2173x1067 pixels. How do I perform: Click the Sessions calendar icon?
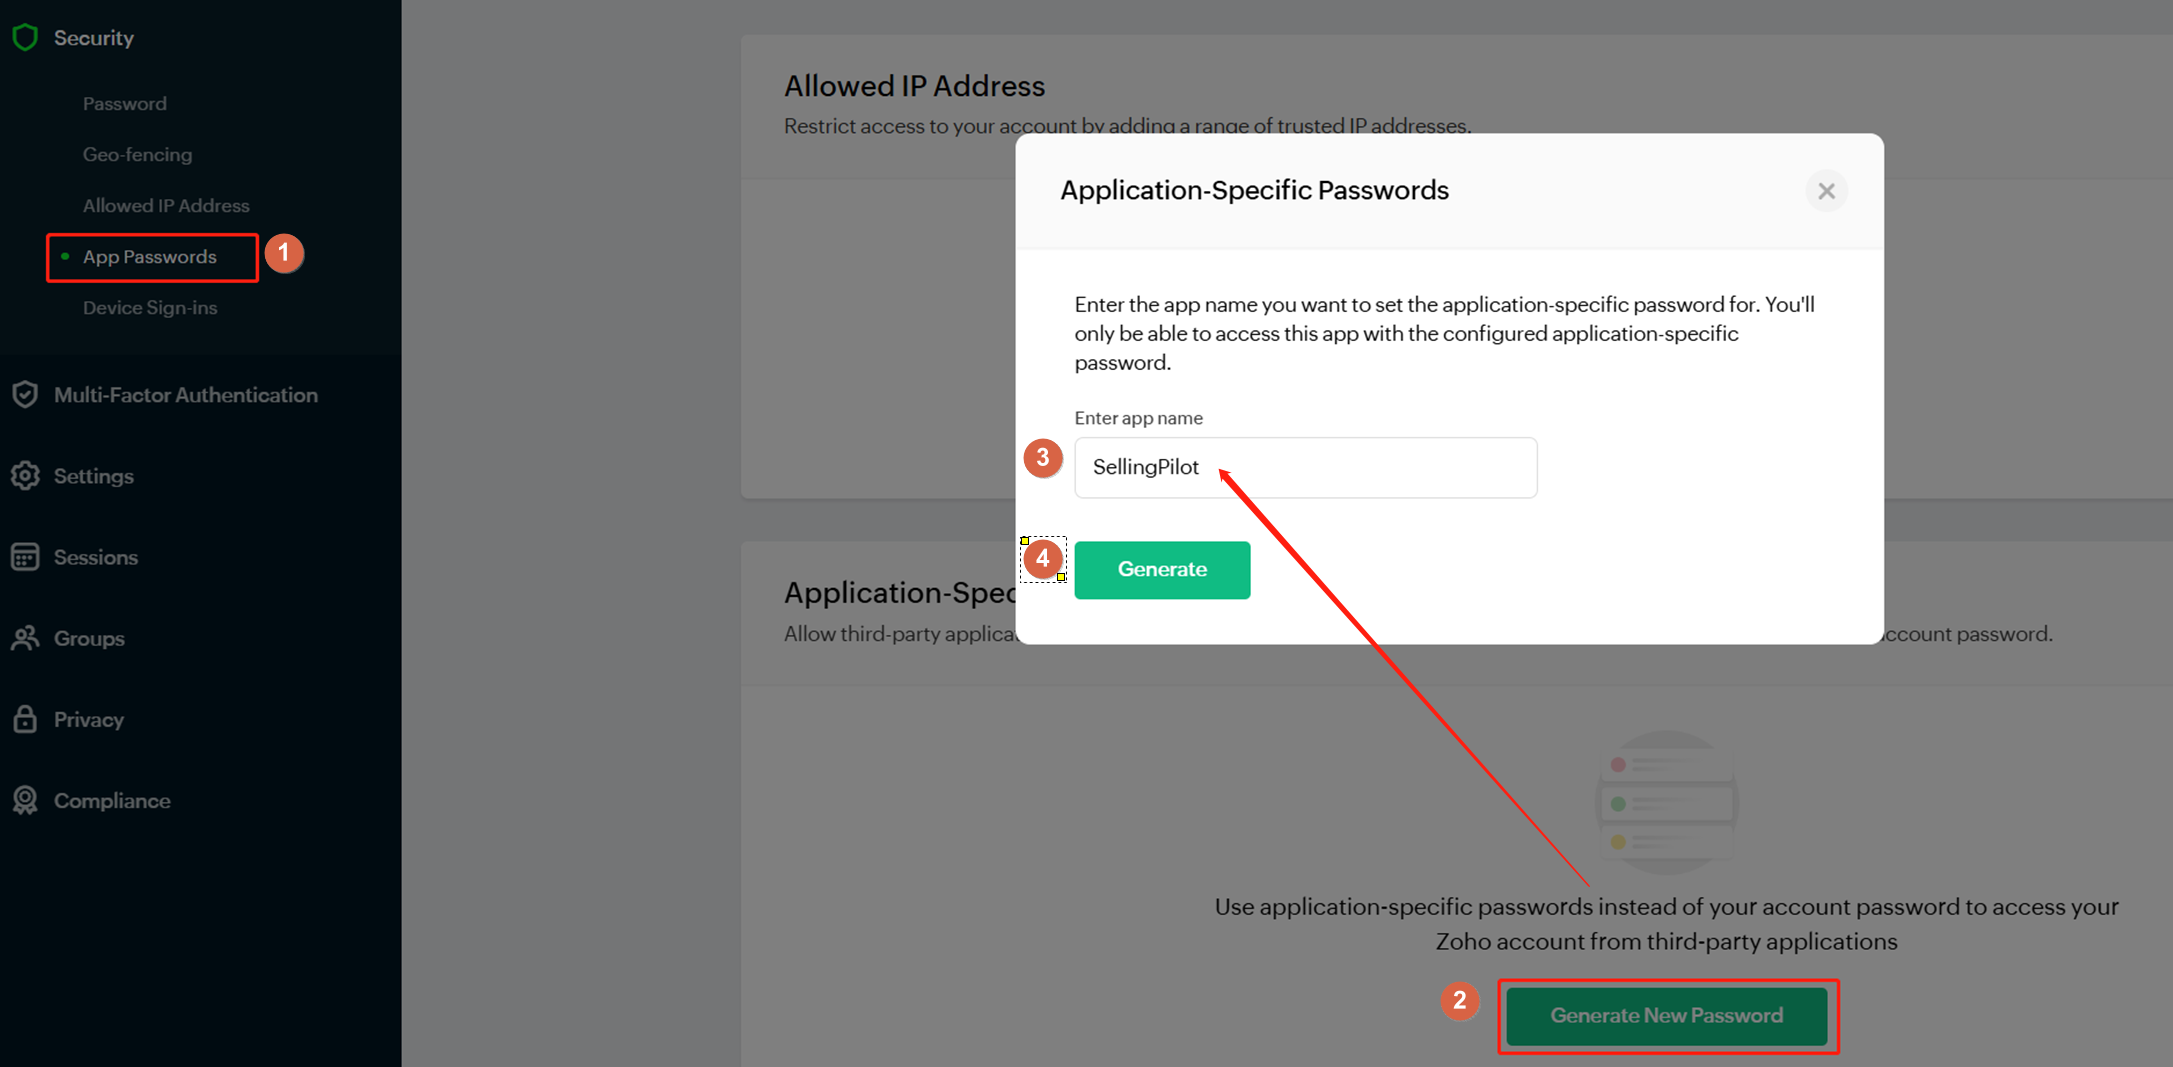click(x=25, y=557)
